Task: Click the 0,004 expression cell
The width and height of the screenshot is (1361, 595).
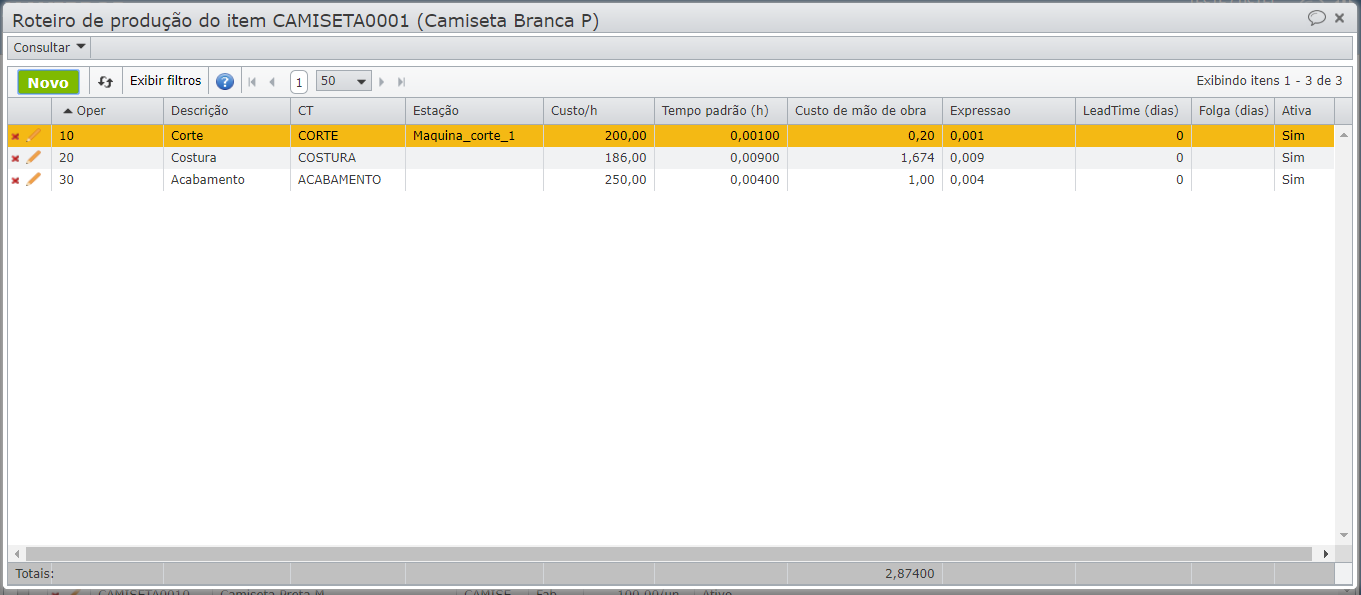Action: [1009, 180]
